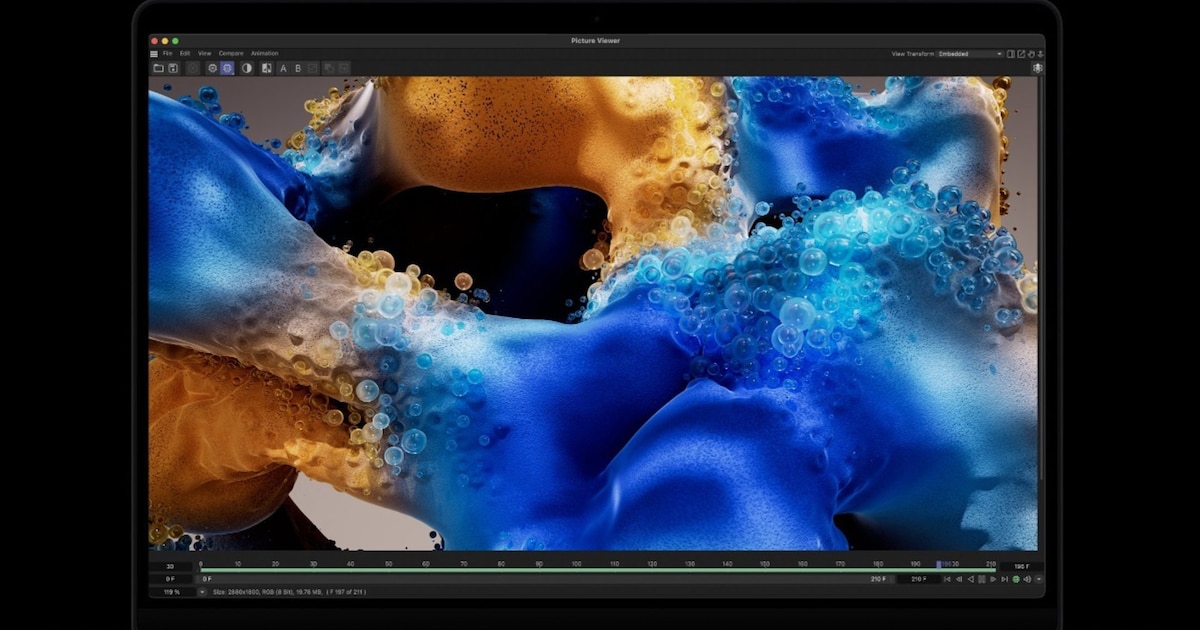Click the save image disk icon
Viewport: 1200px width, 630px height.
pos(173,68)
